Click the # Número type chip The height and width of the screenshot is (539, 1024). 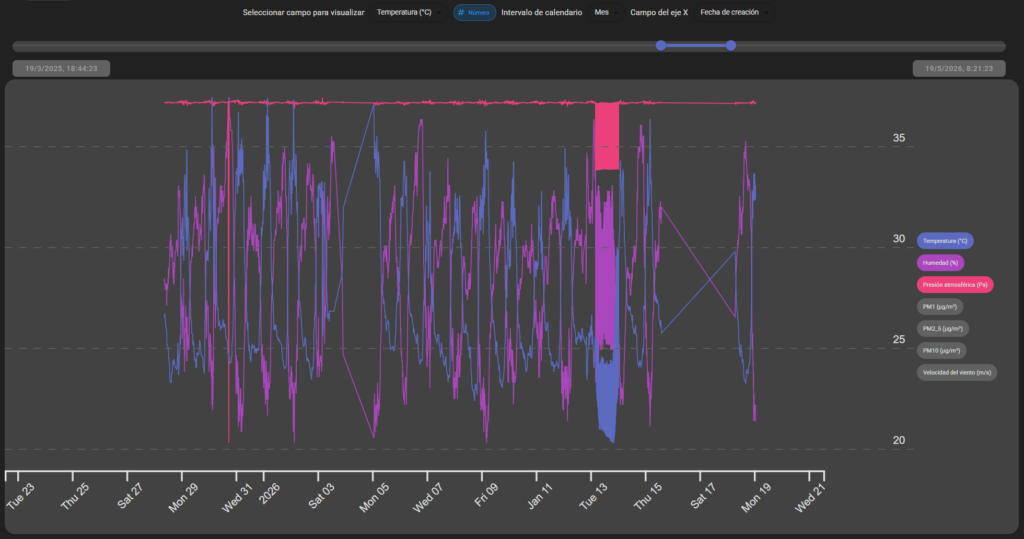click(x=475, y=12)
